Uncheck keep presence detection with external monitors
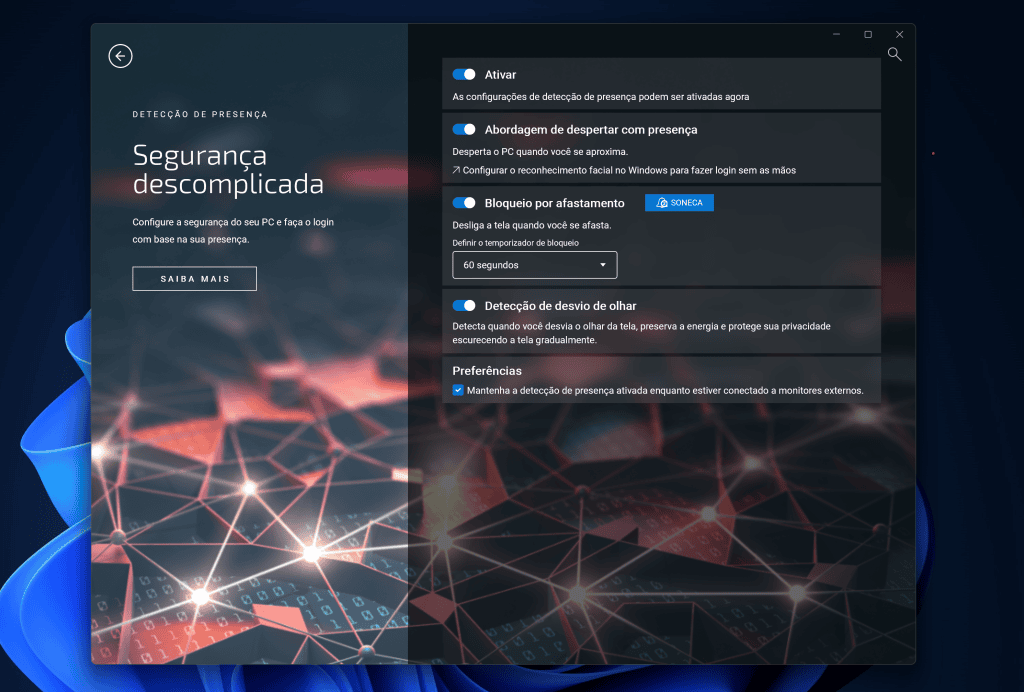 [458, 390]
